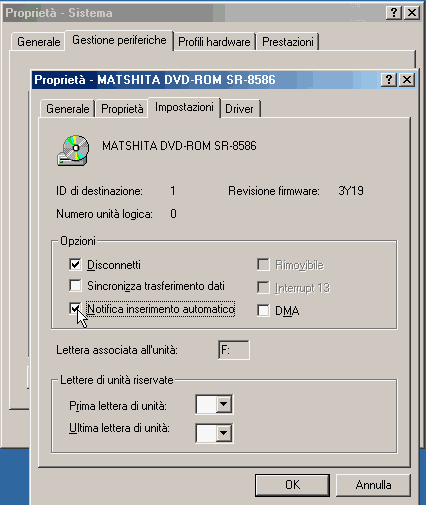Click the DVD-ROM drive icon
426x505 pixels.
[x=73, y=150]
